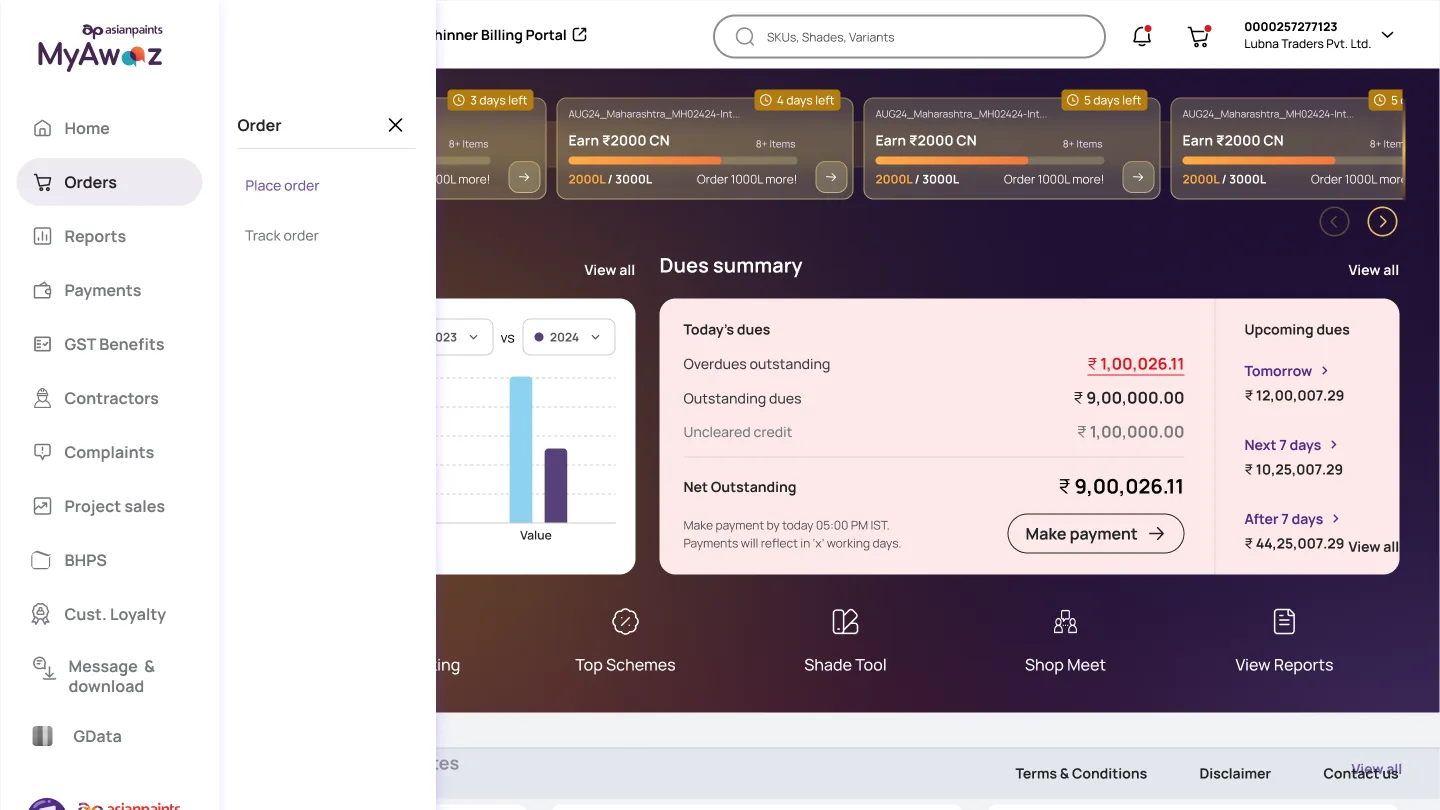The width and height of the screenshot is (1440, 810).
Task: Click Net Outstanding amount ₹9,00,026.11
Action: tap(1121, 487)
